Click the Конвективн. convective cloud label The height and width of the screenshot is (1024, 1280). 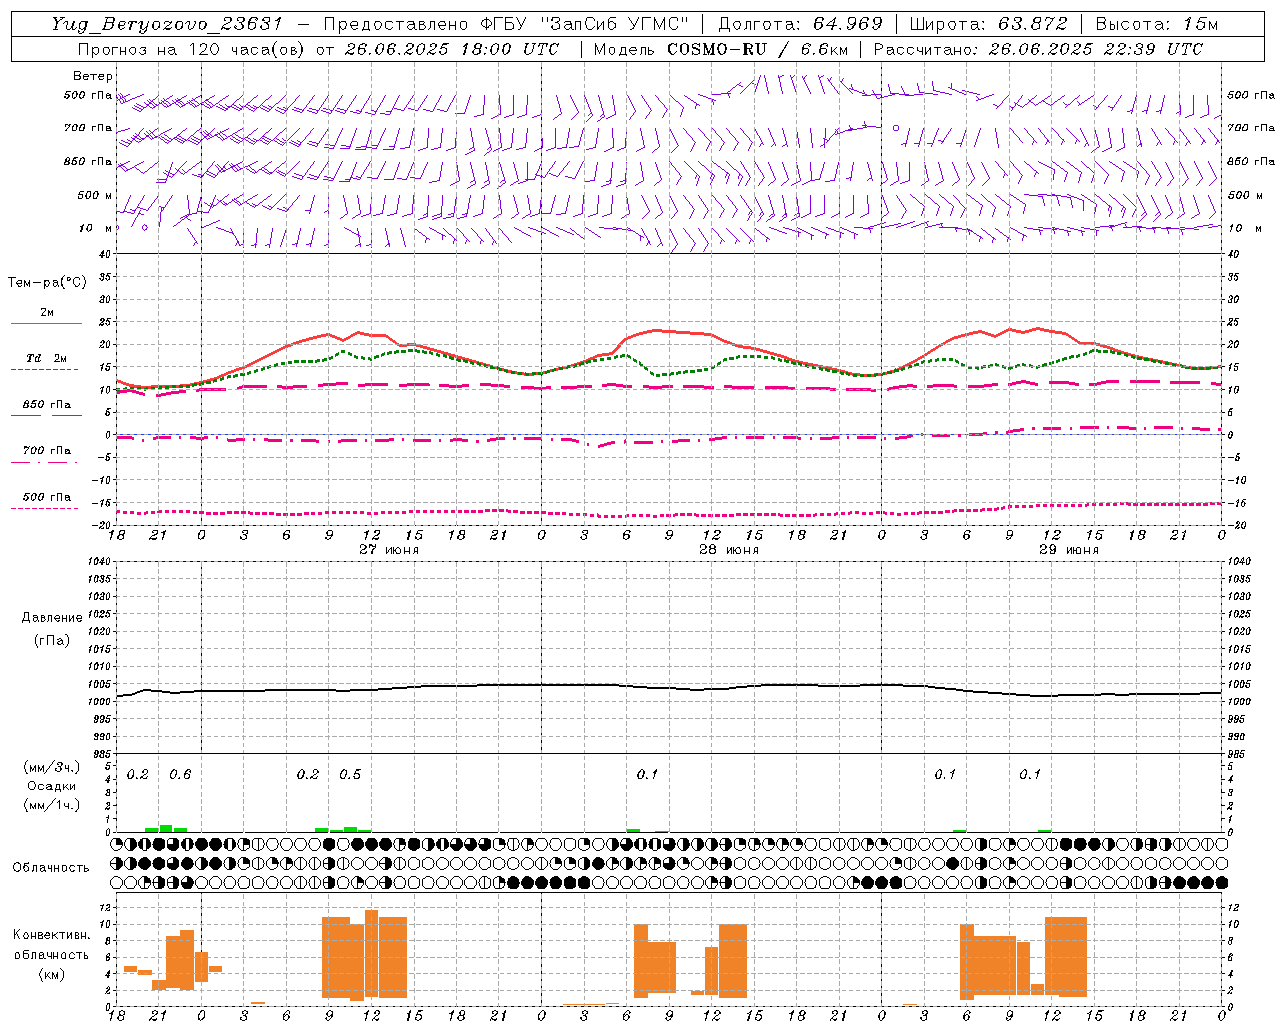click(51, 935)
